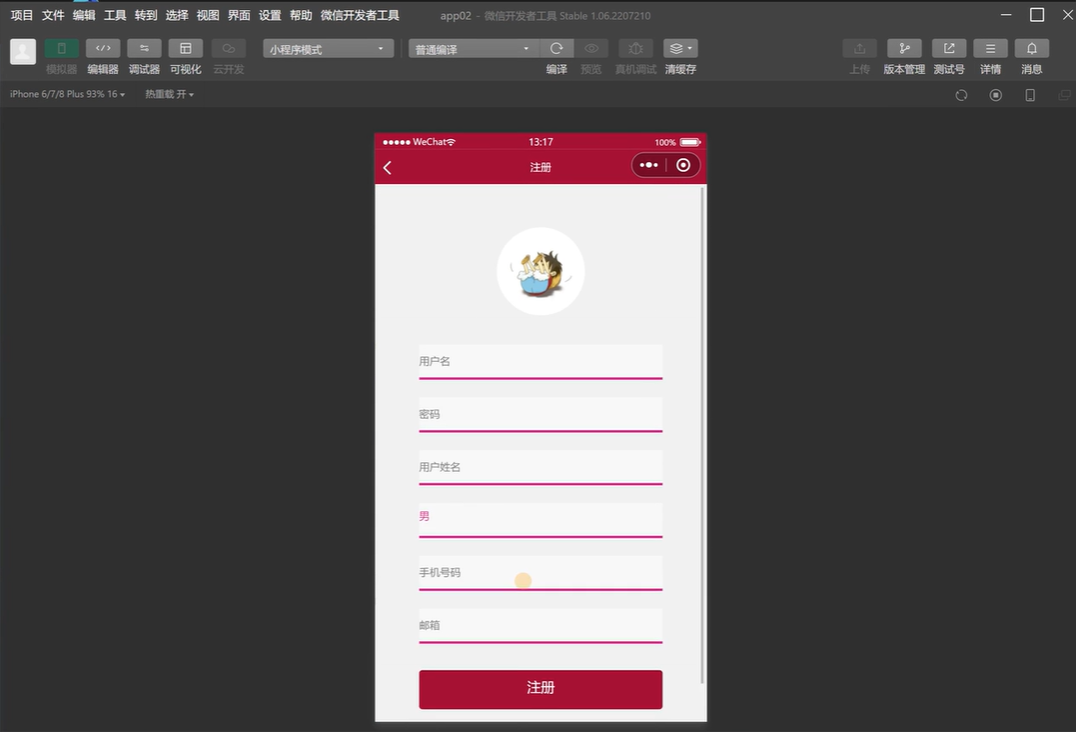Image resolution: width=1076 pixels, height=732 pixels.
Task: Click the Test Account icon
Action: click(x=949, y=48)
